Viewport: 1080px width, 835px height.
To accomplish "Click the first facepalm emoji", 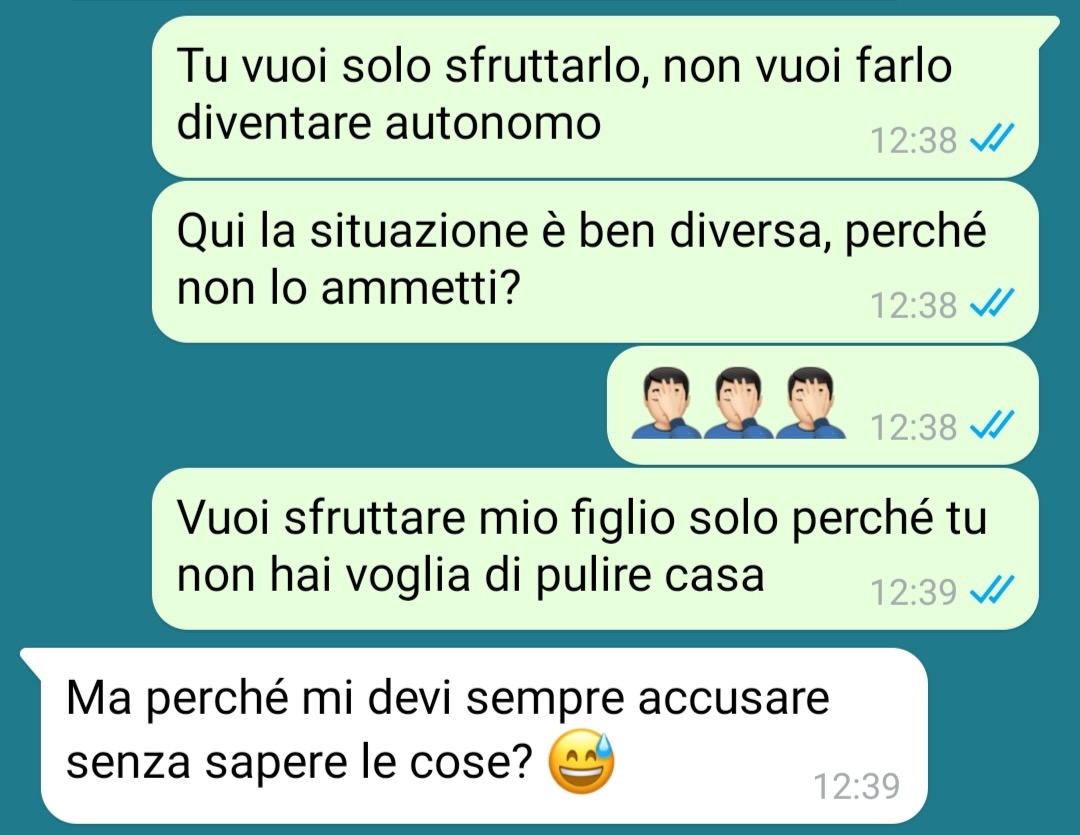I will (x=667, y=403).
